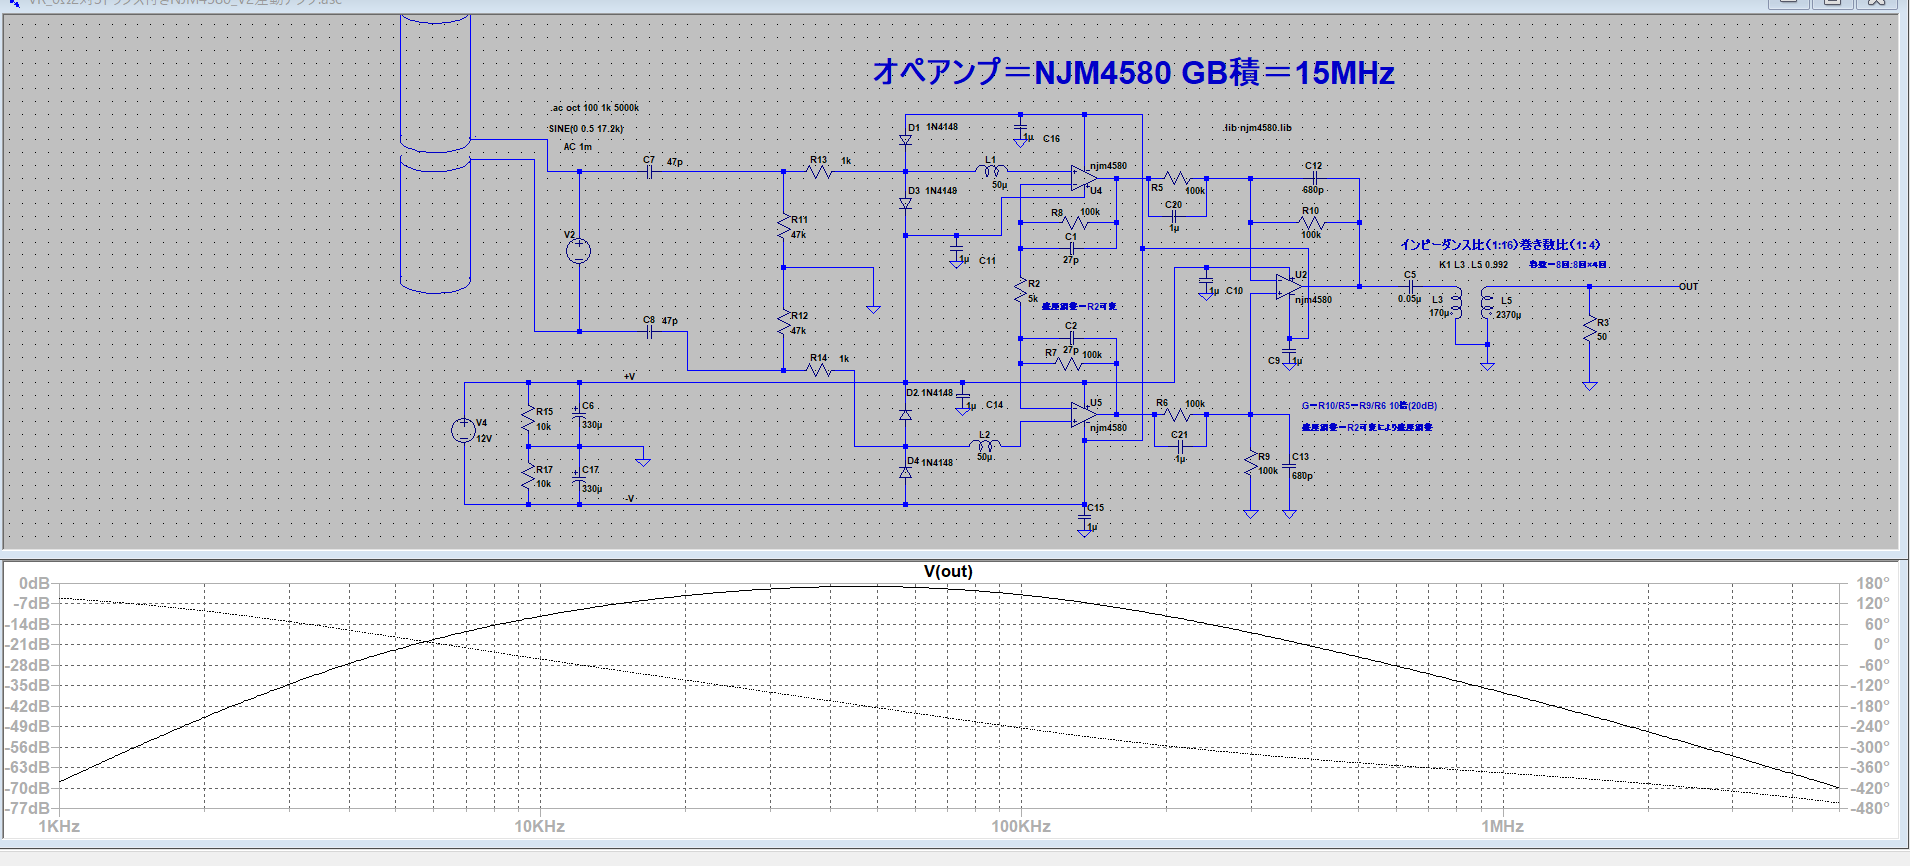Screen dimensions: 1910x866
Task: Click the C7 47p capacitor symbol
Action: (x=649, y=172)
